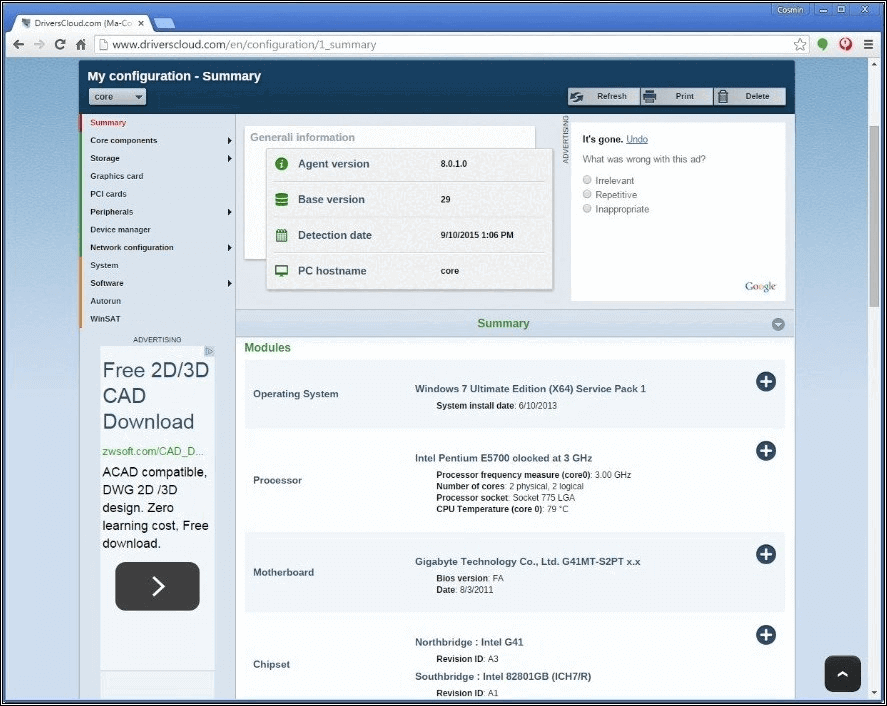Click the Refresh button
This screenshot has width=887, height=706.
[604, 97]
